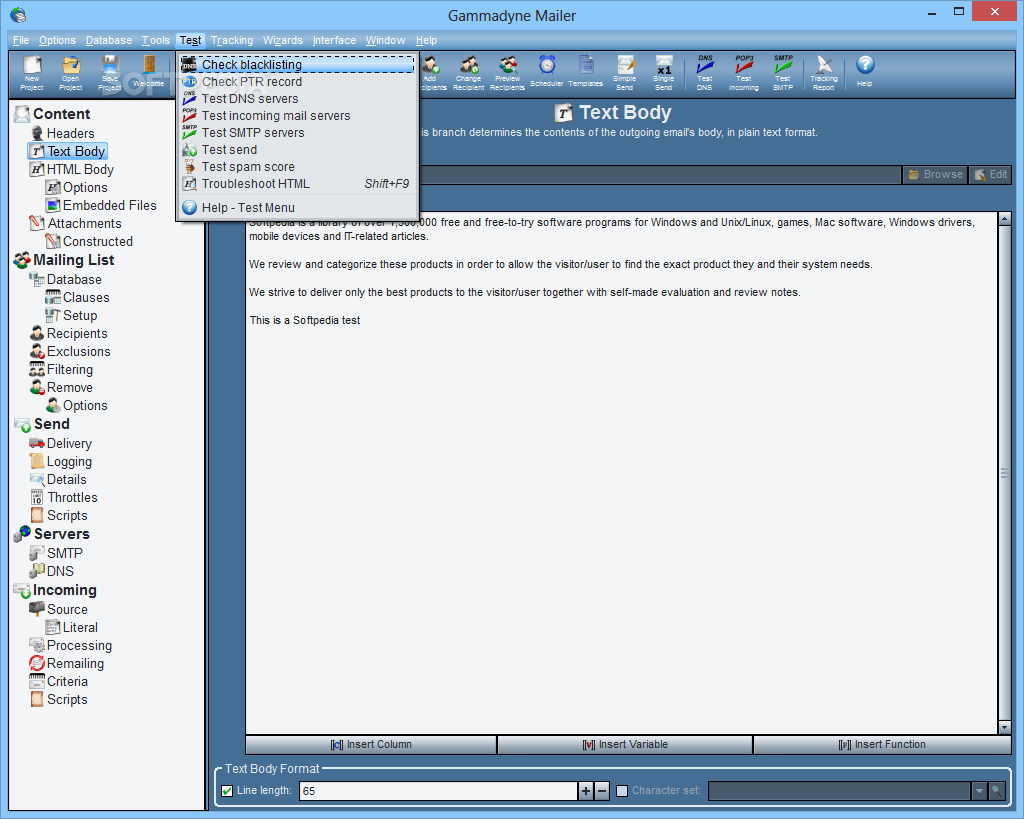Click the Preview Recipients toolbar icon
The height and width of the screenshot is (819, 1024).
pyautogui.click(x=507, y=72)
